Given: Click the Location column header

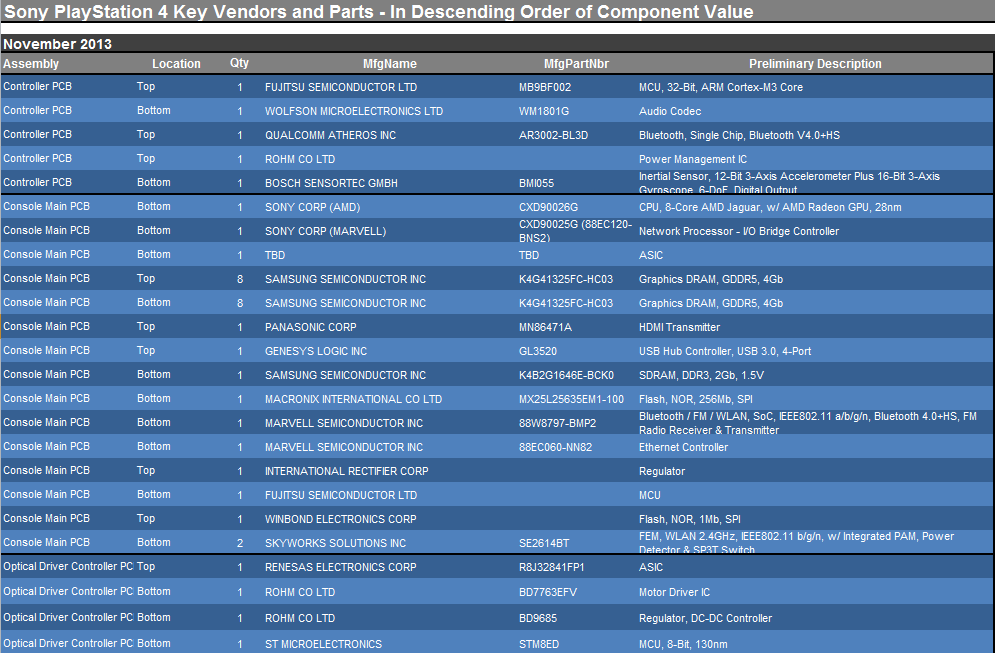Looking at the screenshot, I should click(x=176, y=64).
